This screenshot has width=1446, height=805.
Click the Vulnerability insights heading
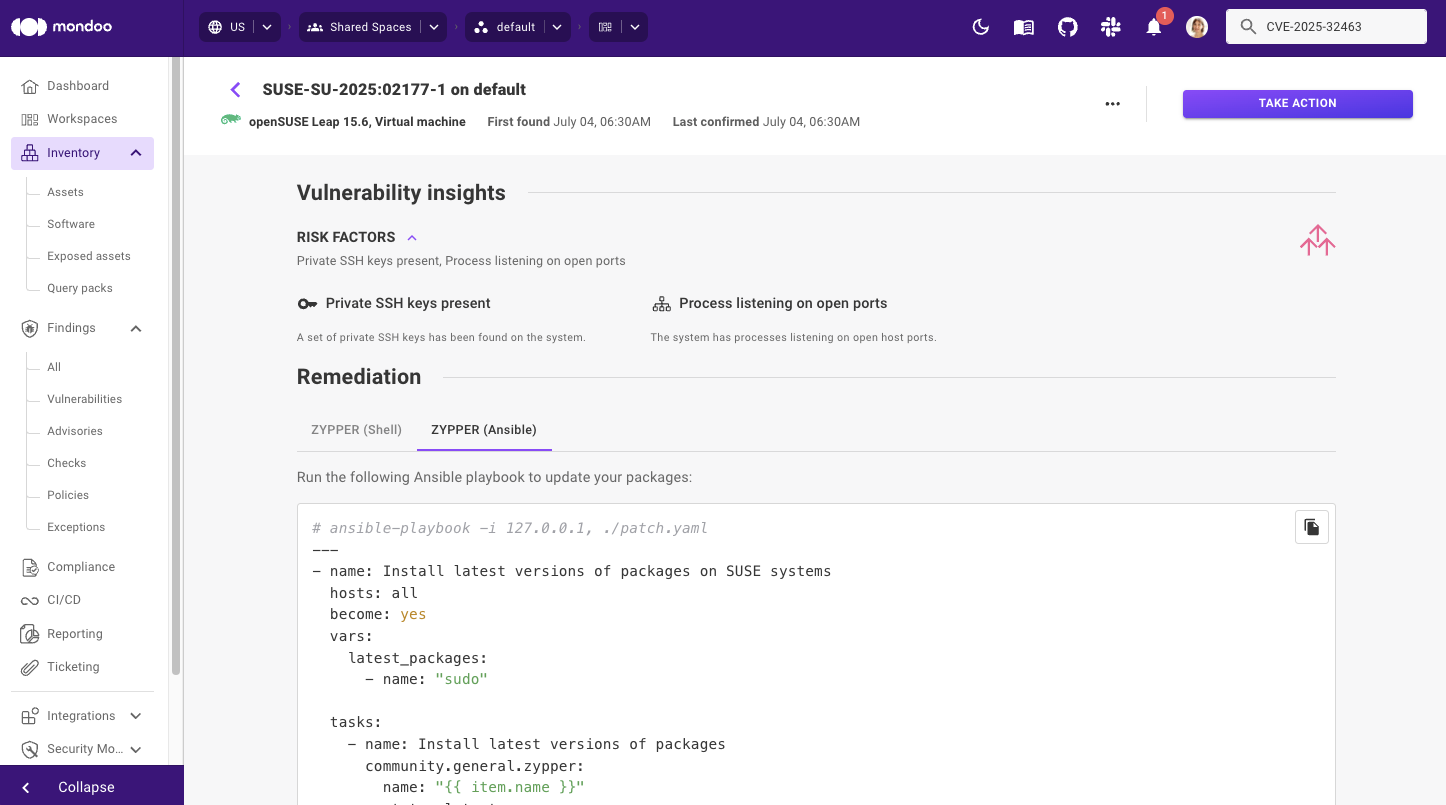click(x=401, y=193)
